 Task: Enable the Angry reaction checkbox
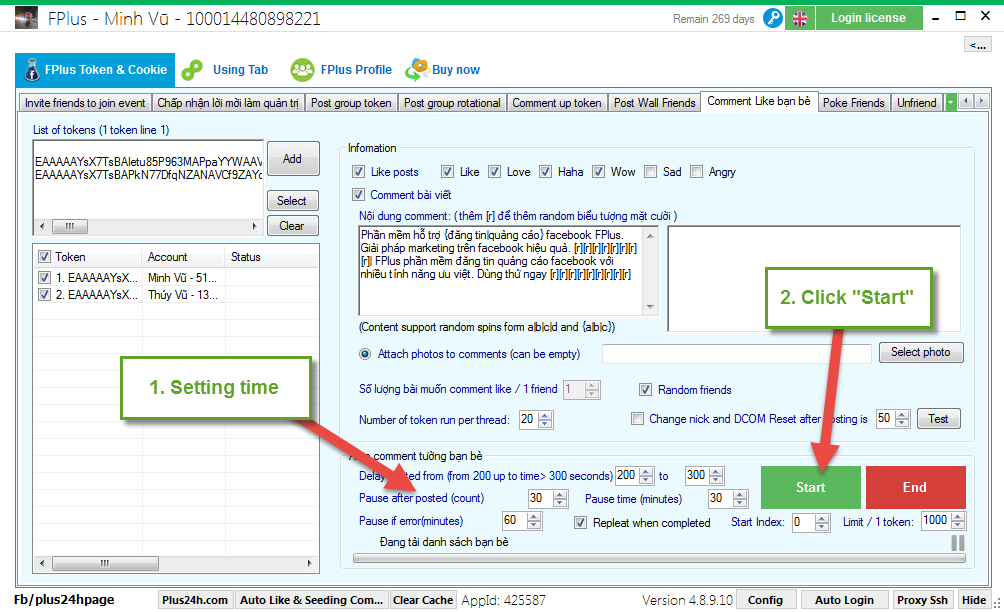pos(697,172)
